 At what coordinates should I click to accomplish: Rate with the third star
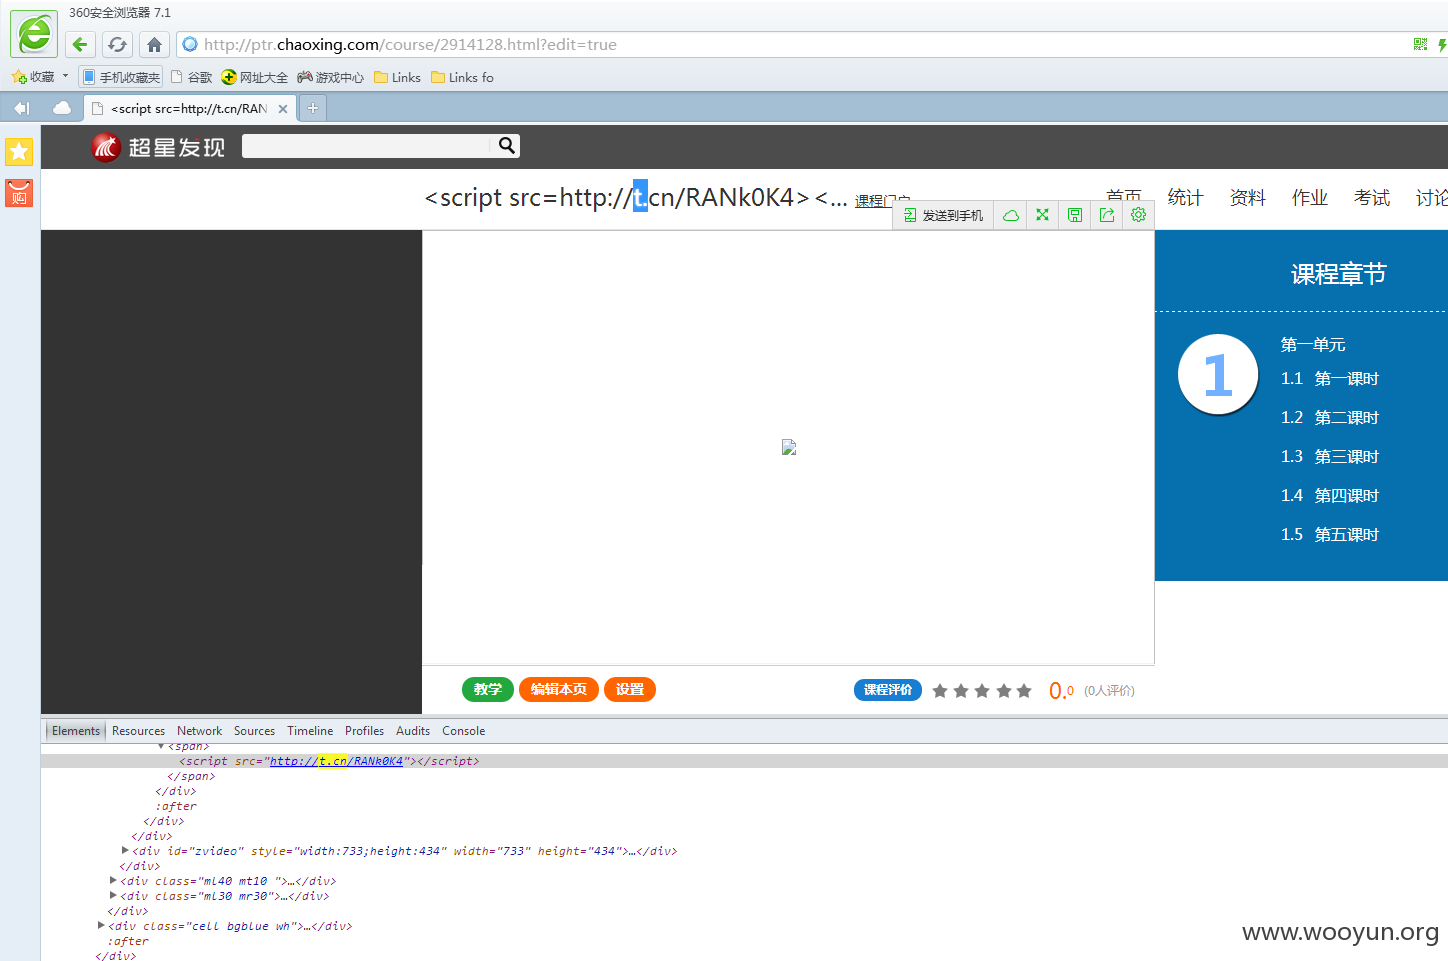[x=982, y=691]
